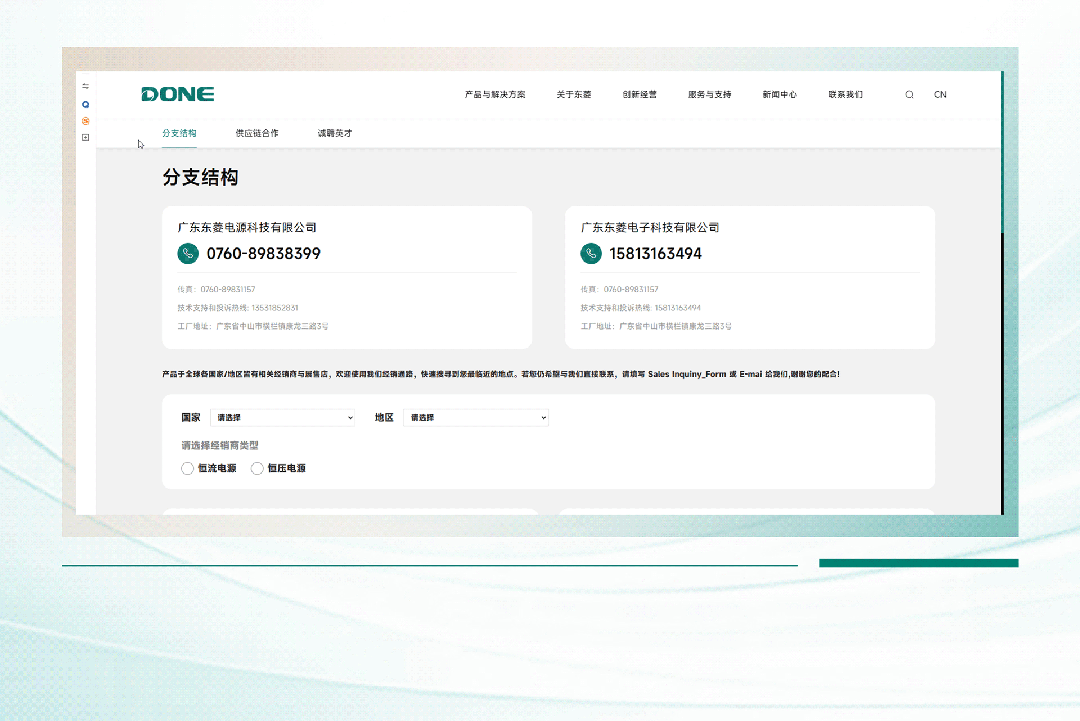Expand the 国家 country dropdown
The image size is (1080, 721).
pos(282,417)
